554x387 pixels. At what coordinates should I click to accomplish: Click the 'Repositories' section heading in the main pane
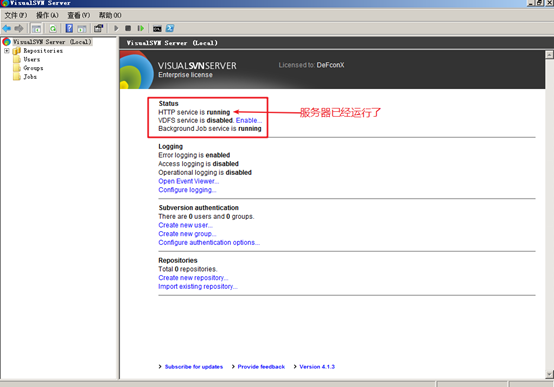point(178,260)
